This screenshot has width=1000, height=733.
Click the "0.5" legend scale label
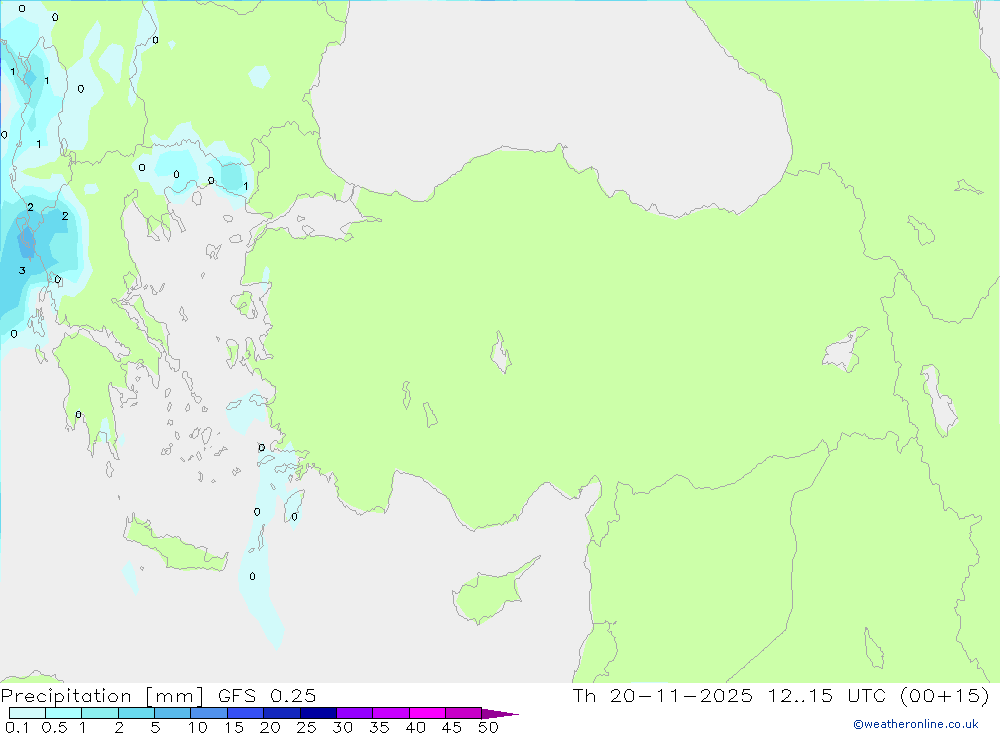coord(54,727)
